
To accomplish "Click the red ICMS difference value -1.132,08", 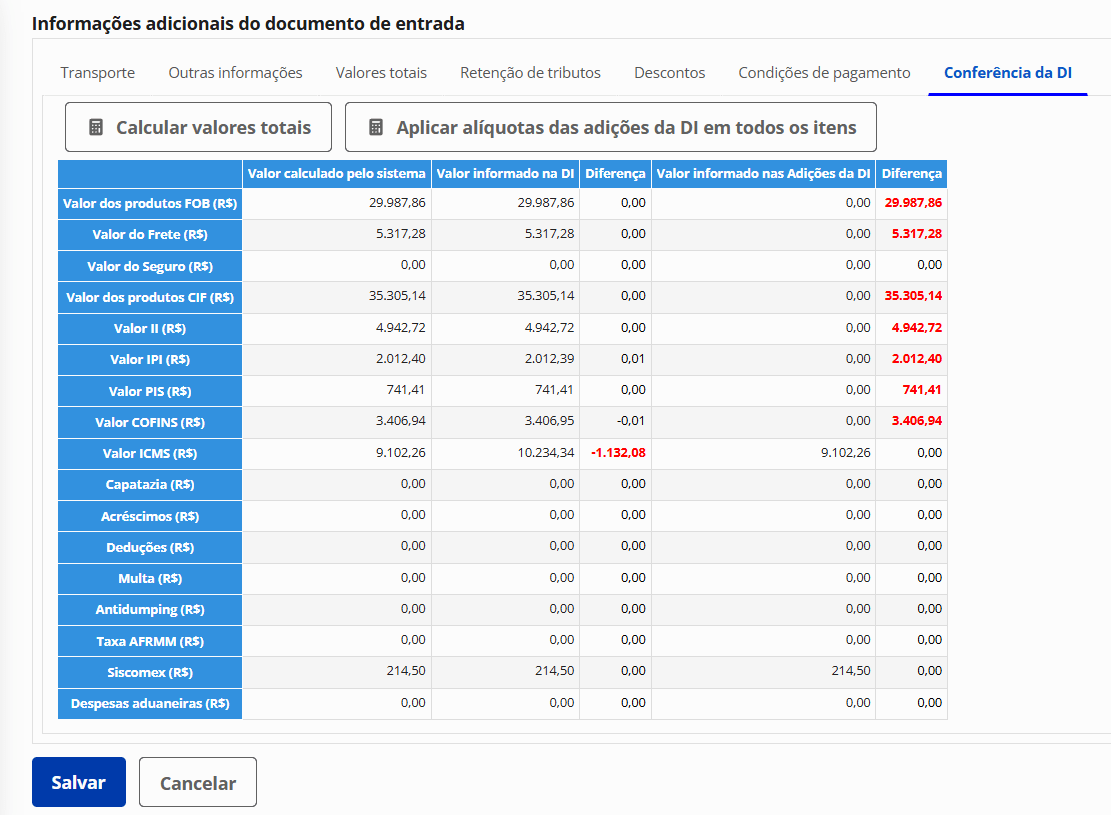I will [617, 453].
